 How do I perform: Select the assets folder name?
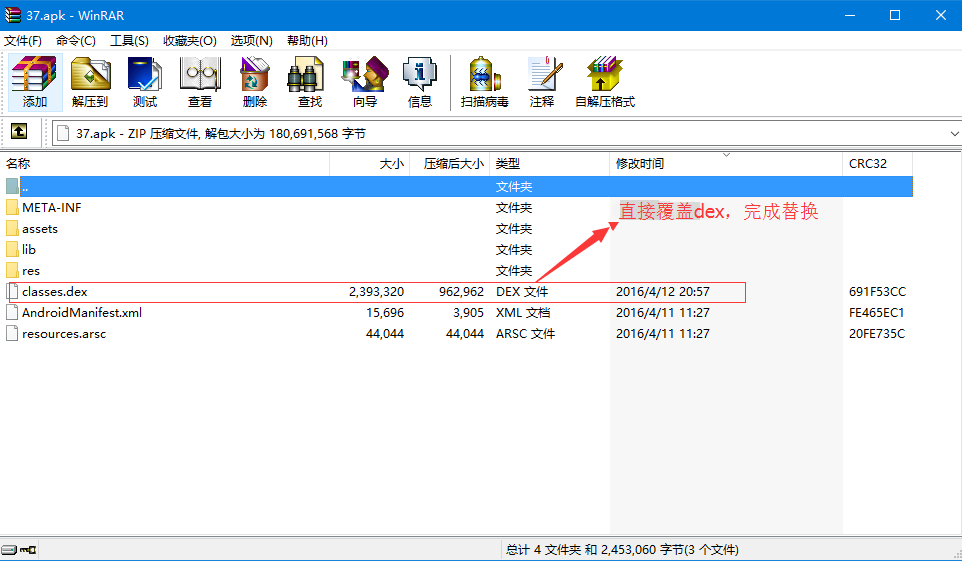click(x=40, y=229)
